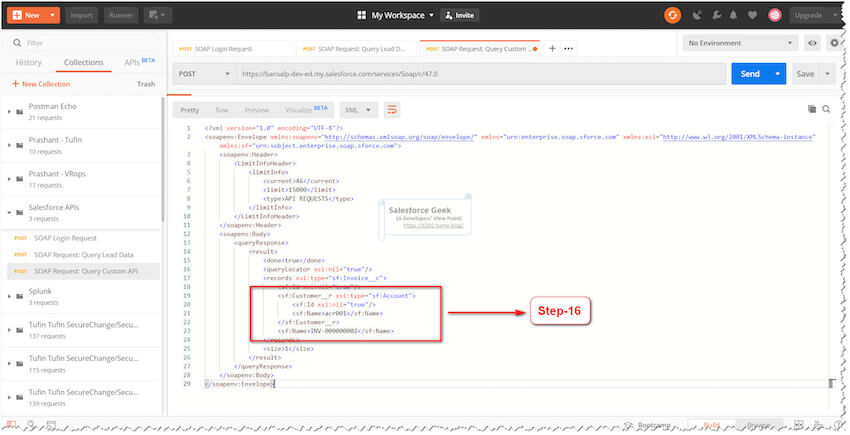Select the Visualize beta view
This screenshot has width=850, height=435.
306,110
